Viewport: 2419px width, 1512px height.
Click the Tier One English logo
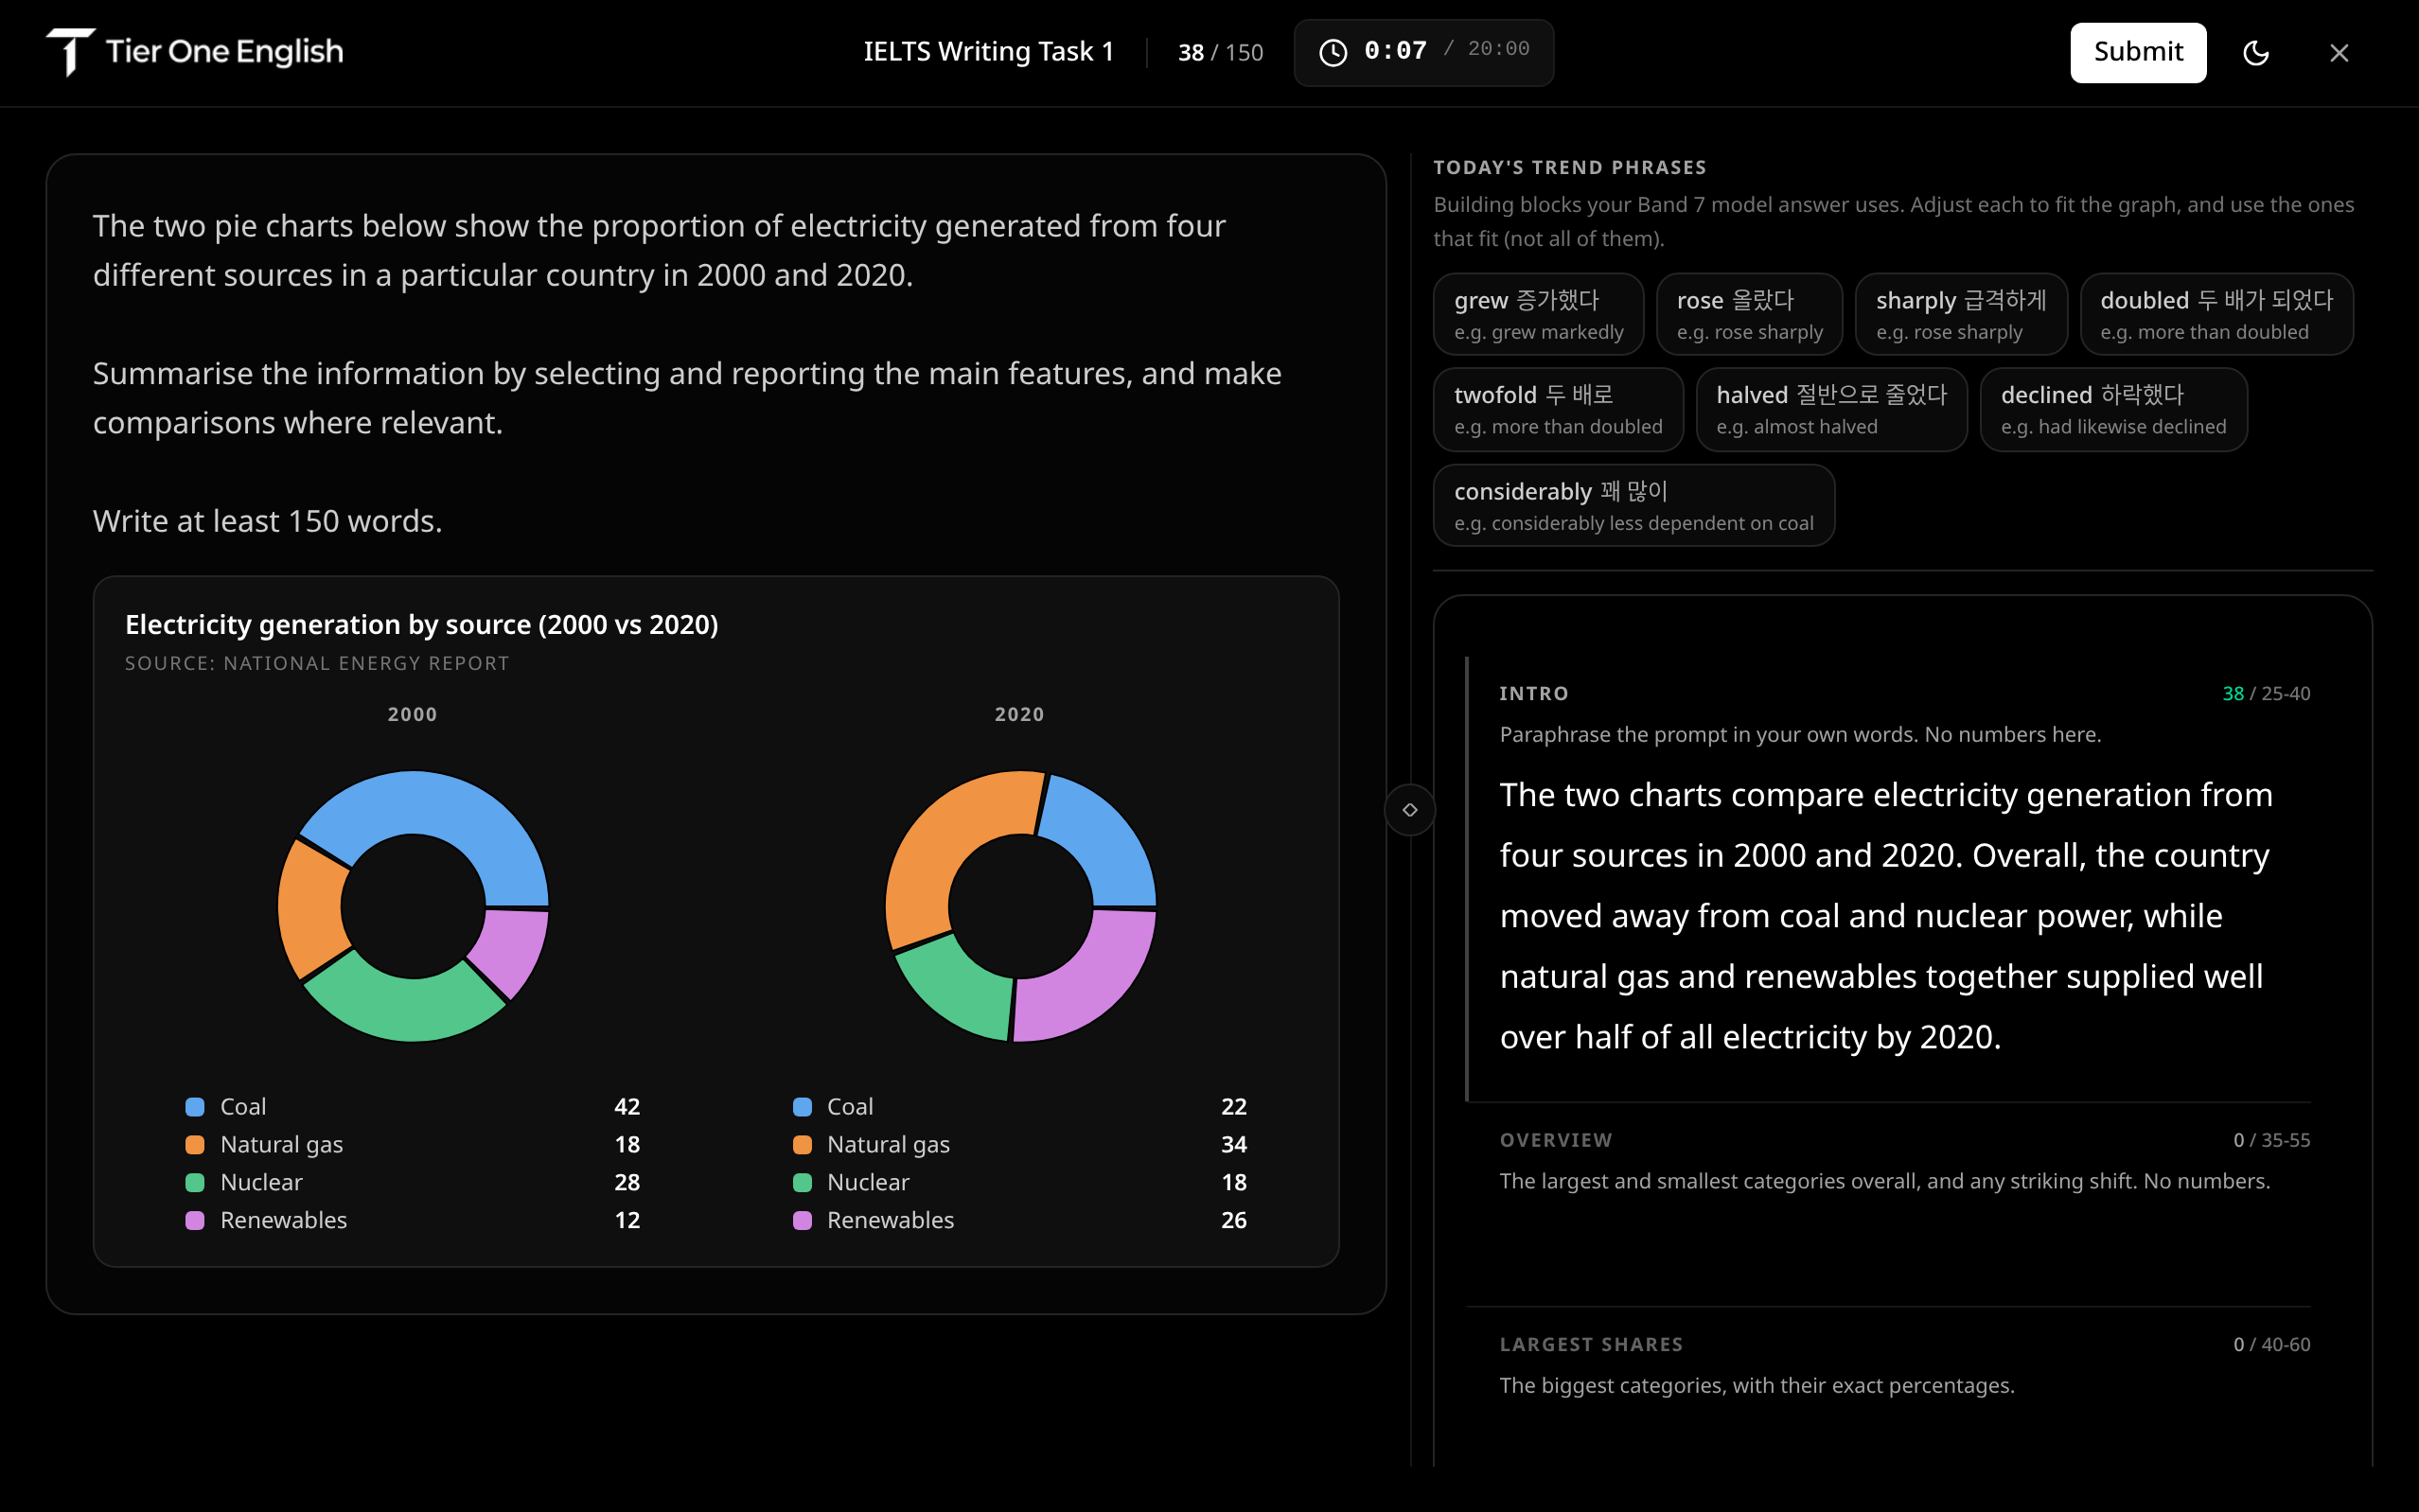tap(195, 52)
